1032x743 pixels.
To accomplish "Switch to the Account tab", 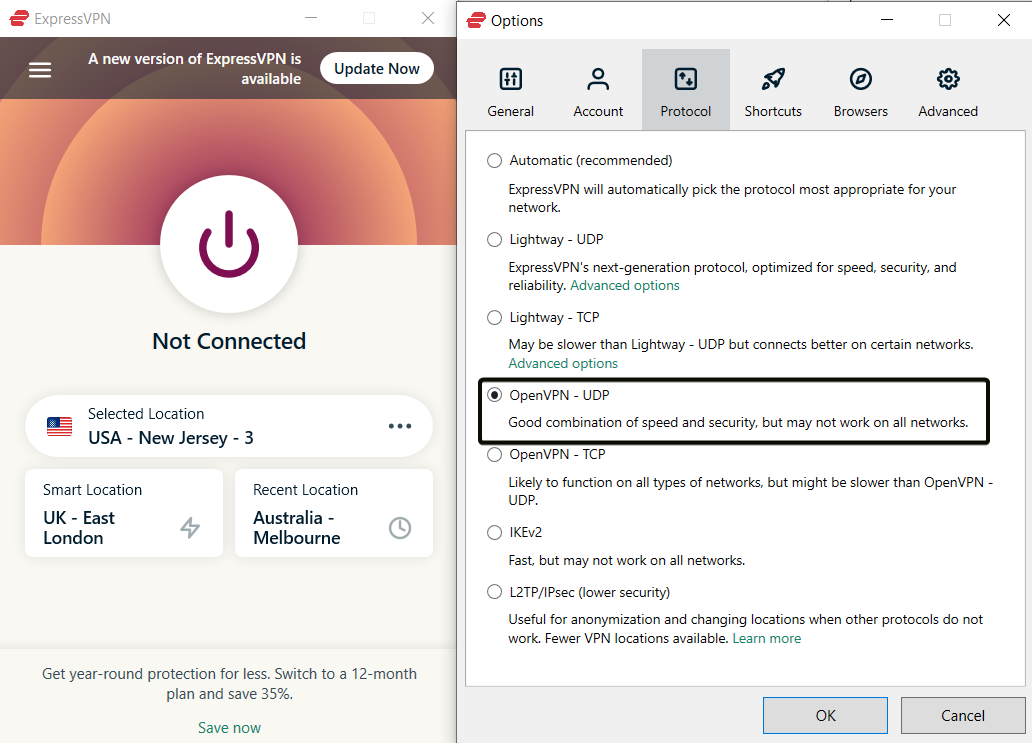I will (x=598, y=80).
